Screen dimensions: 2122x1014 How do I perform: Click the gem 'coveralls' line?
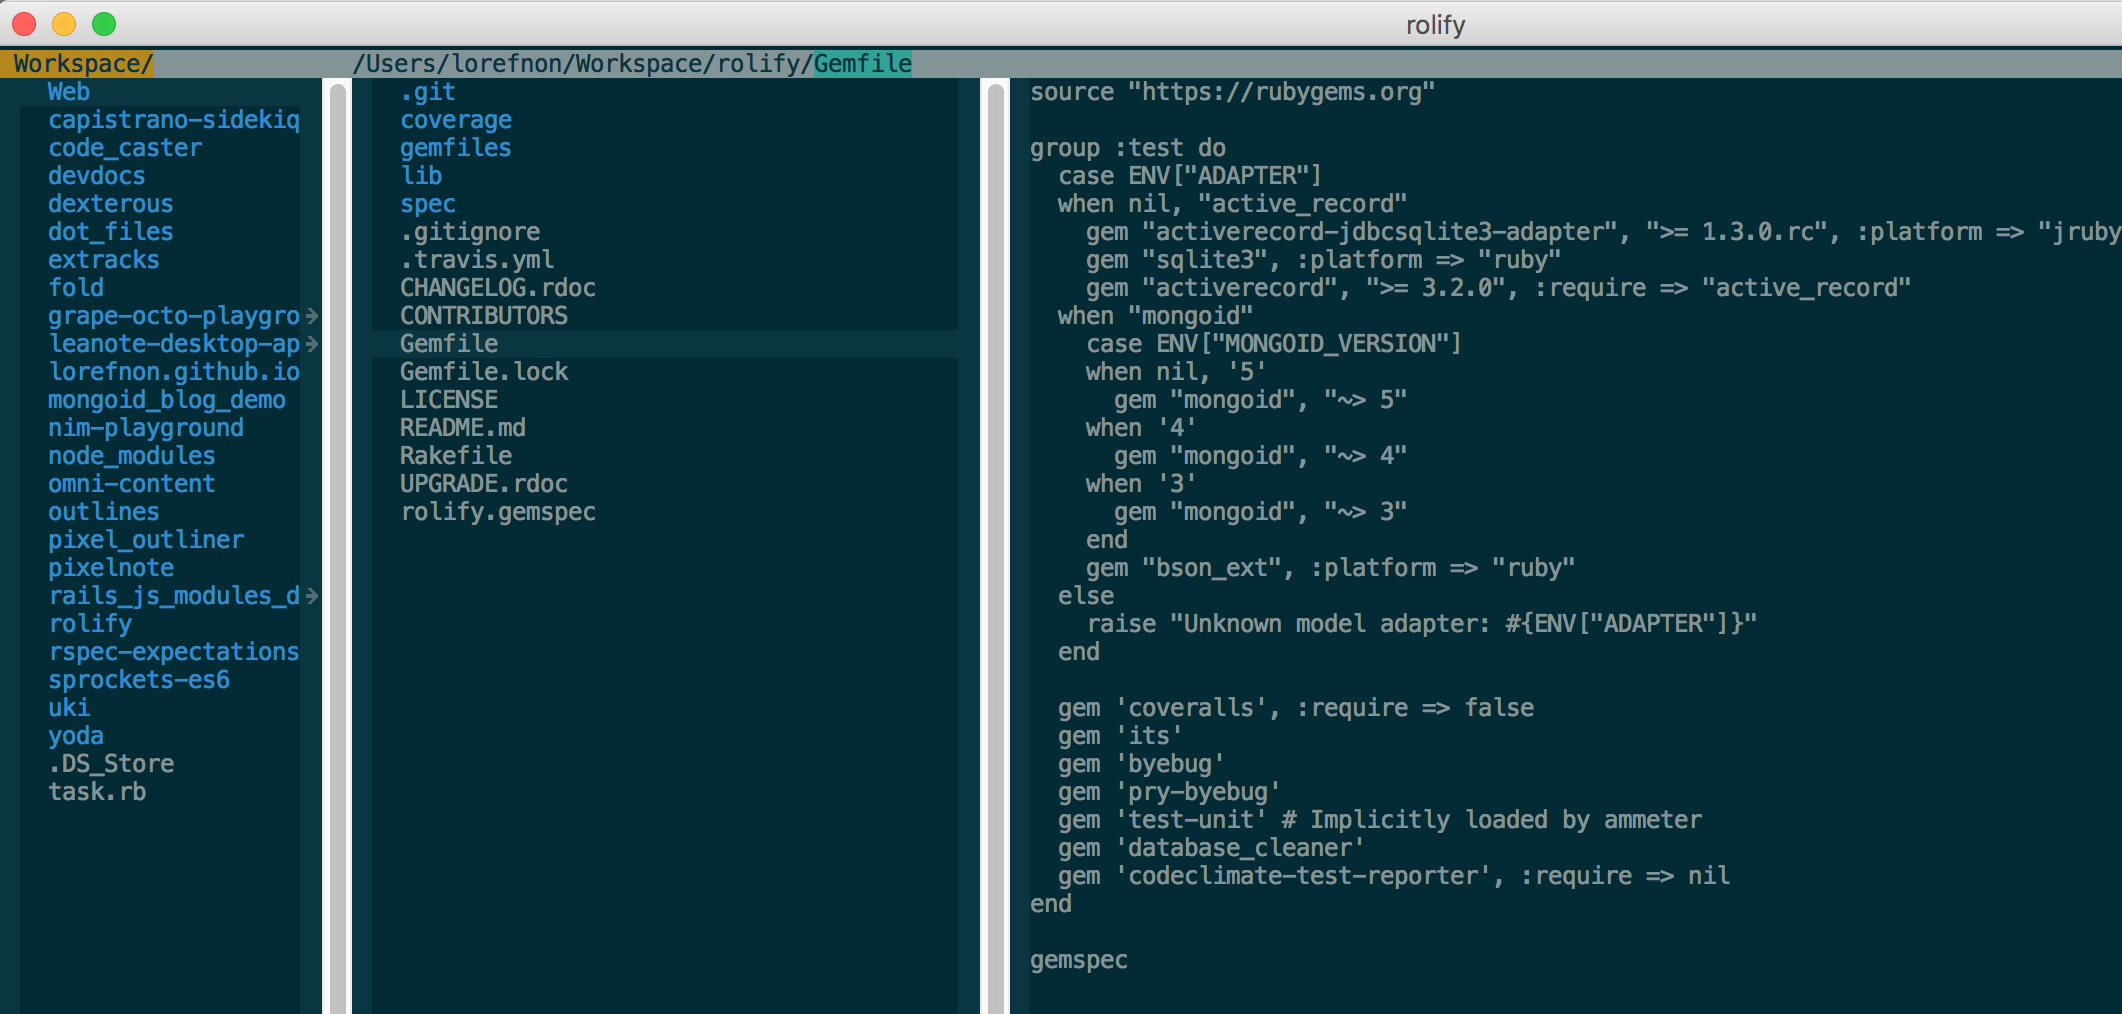coord(1296,708)
